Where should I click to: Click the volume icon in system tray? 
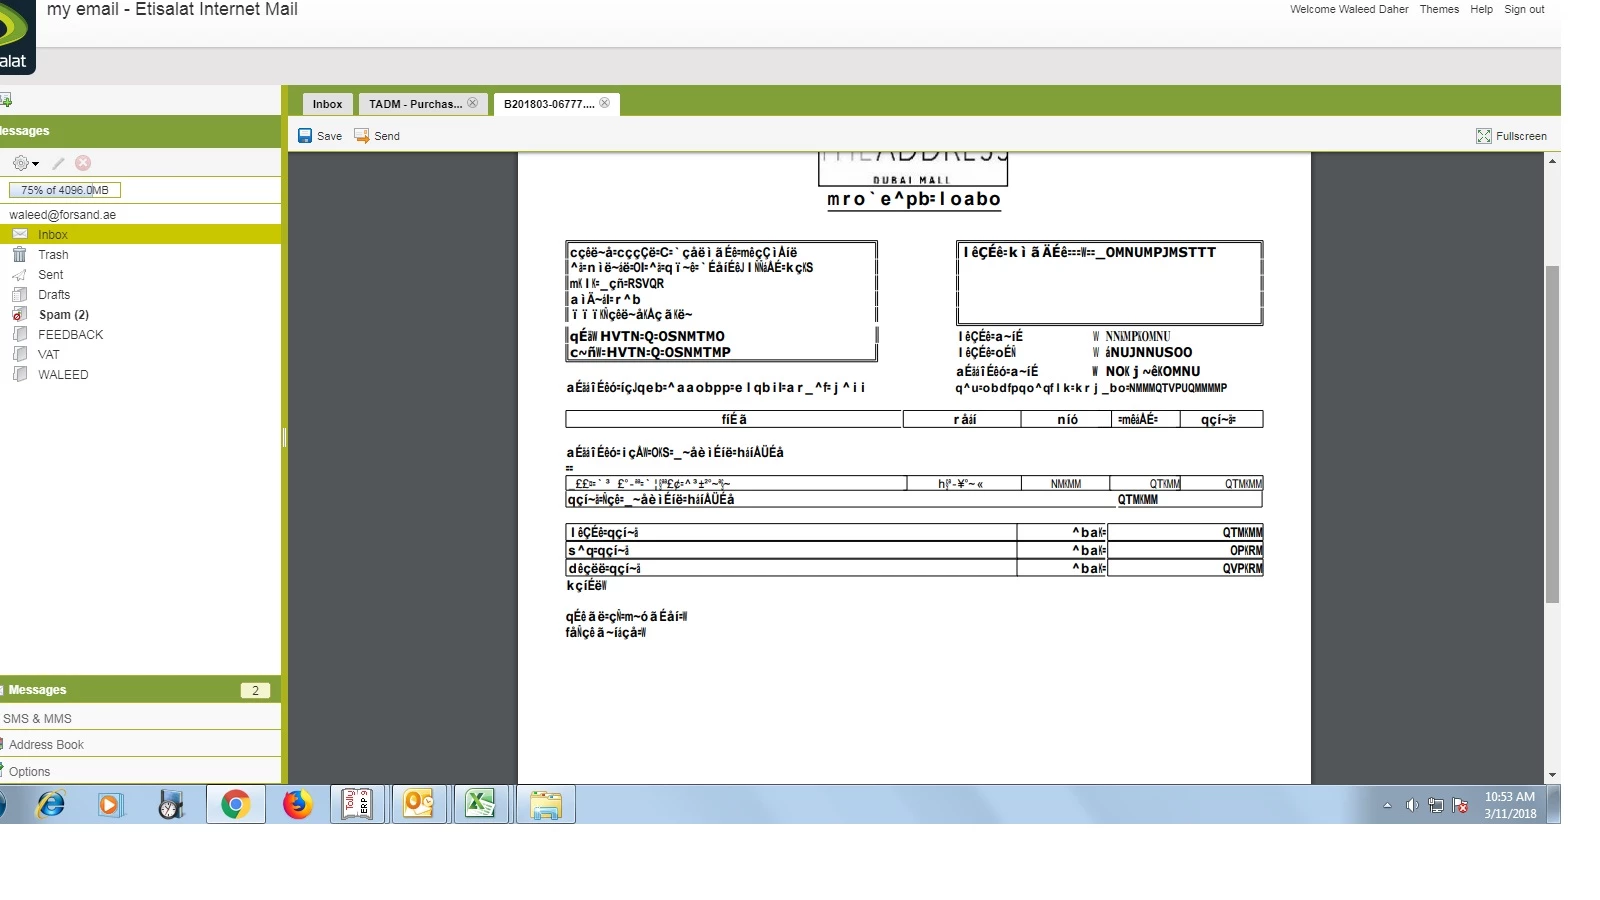click(x=1412, y=805)
